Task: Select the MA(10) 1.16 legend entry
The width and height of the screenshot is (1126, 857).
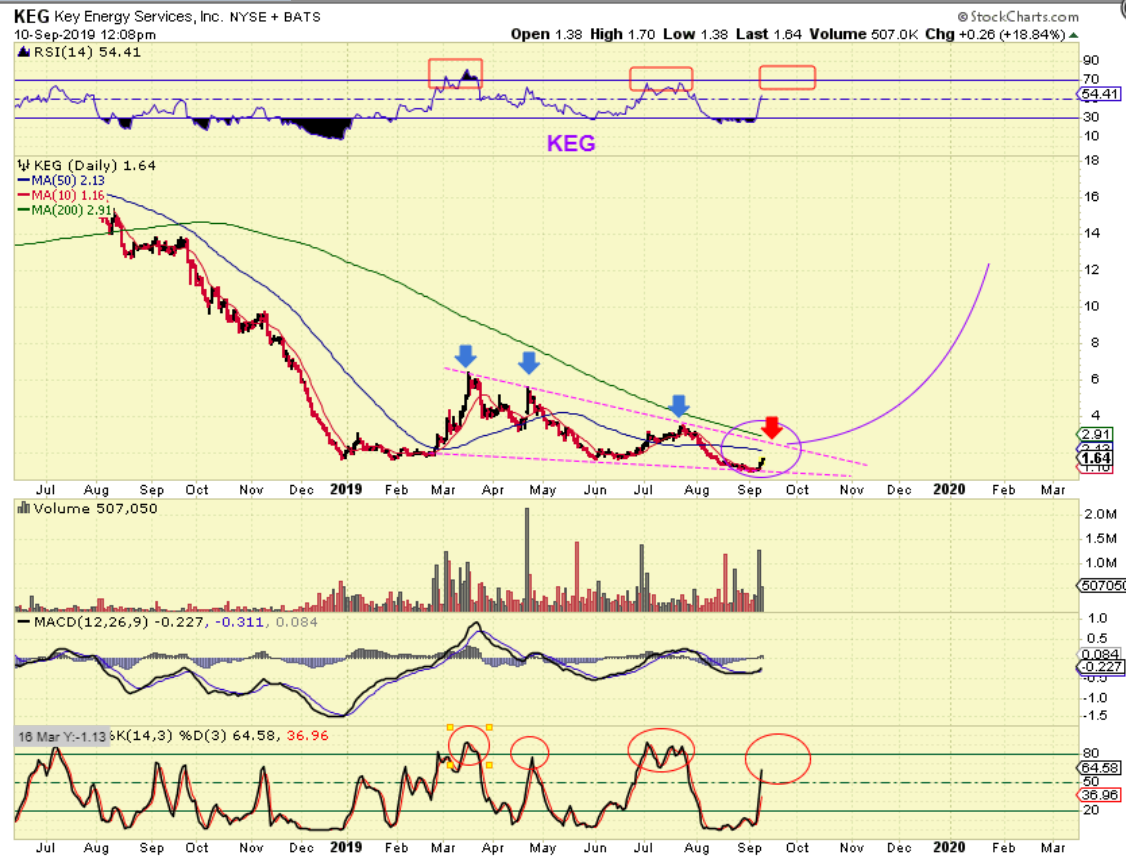Action: click(61, 195)
